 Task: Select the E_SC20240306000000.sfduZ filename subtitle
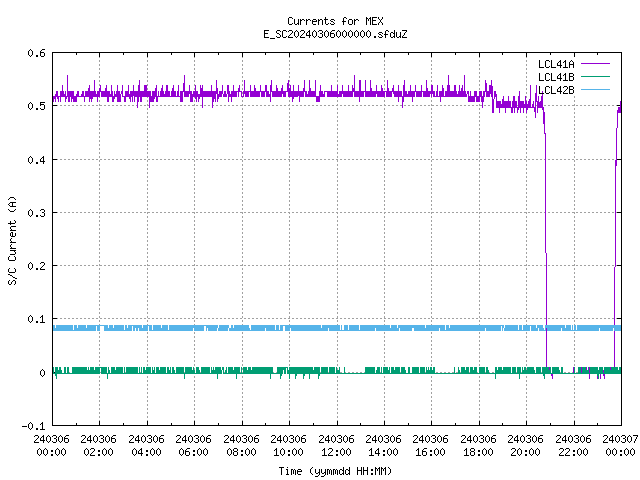(x=335, y=34)
